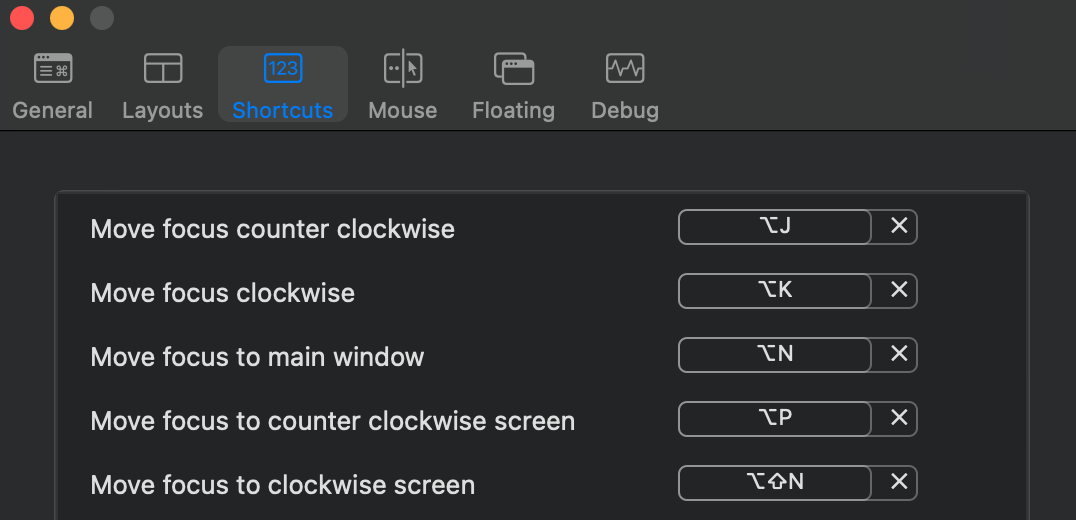Open the General preferences tab
Screen dimensions: 1076x520
(x=52, y=84)
